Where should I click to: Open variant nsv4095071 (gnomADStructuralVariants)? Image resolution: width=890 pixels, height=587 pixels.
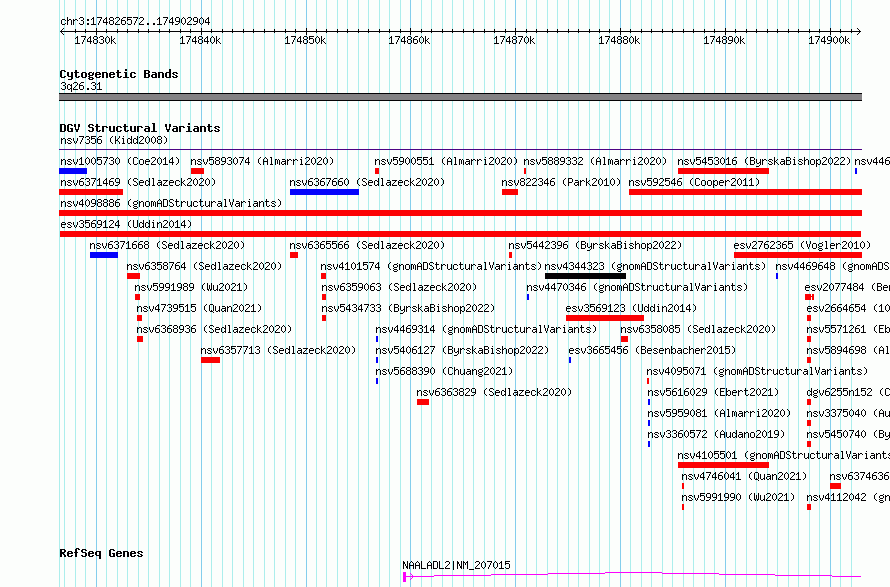tap(757, 371)
